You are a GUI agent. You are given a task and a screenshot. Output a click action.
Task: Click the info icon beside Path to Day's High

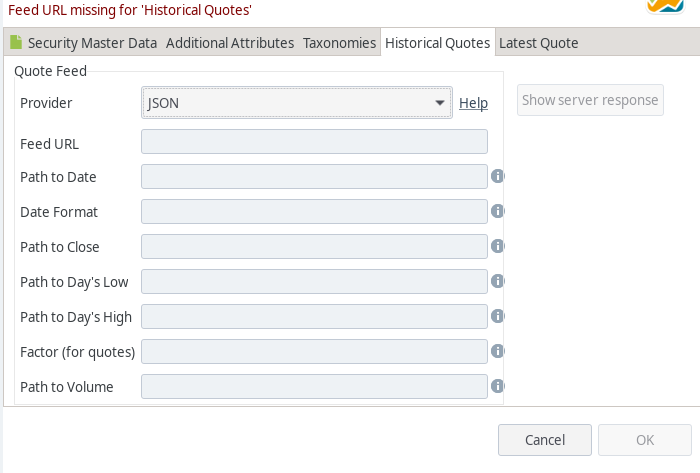(x=497, y=316)
